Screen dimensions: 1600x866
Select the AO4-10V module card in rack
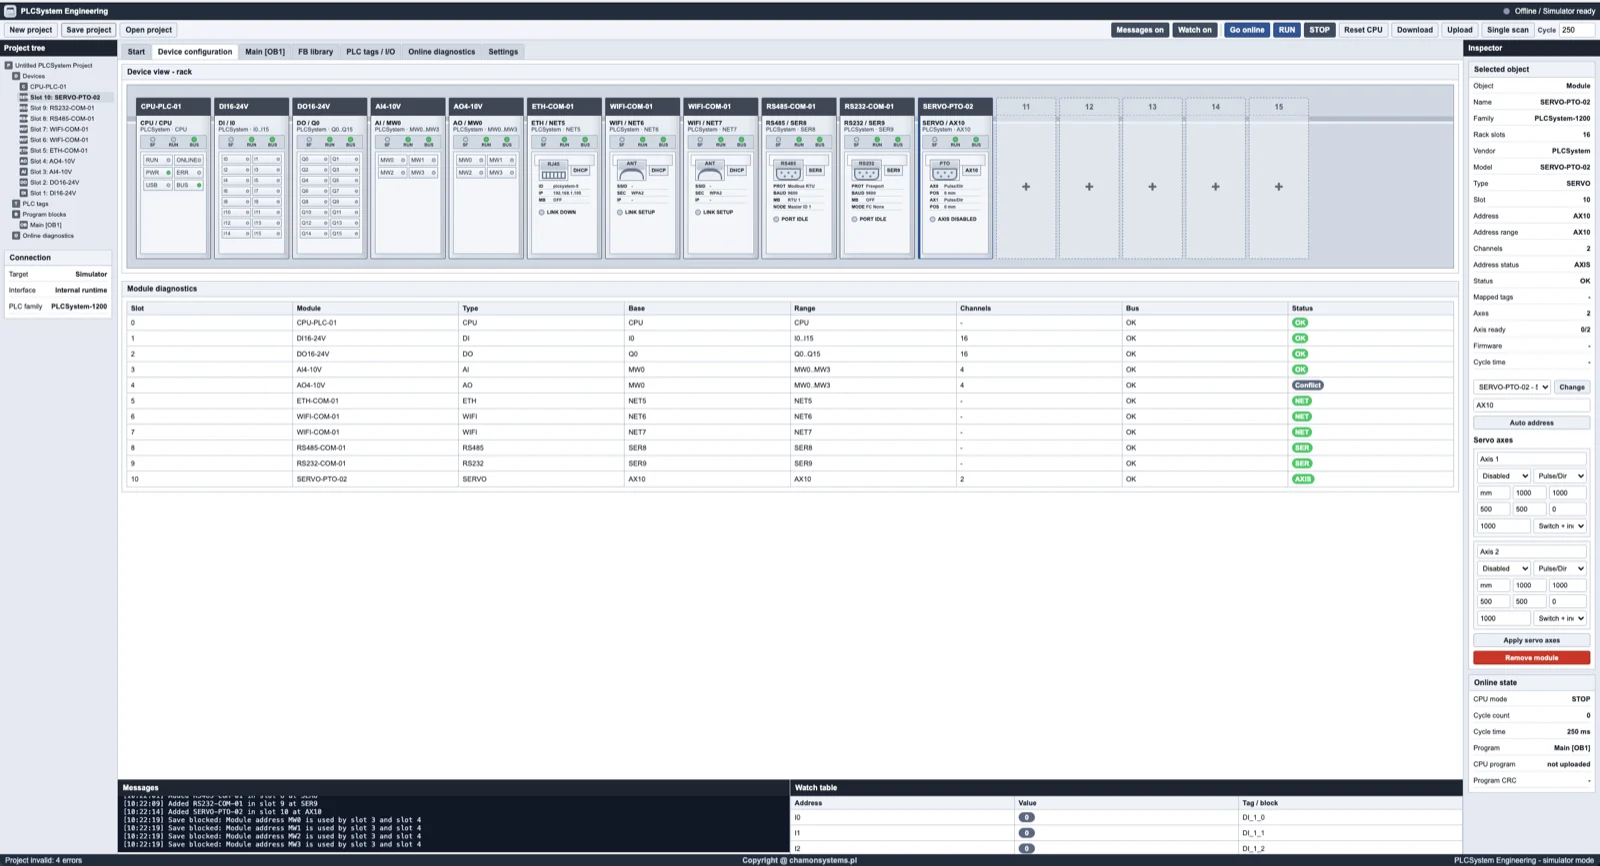[486, 178]
